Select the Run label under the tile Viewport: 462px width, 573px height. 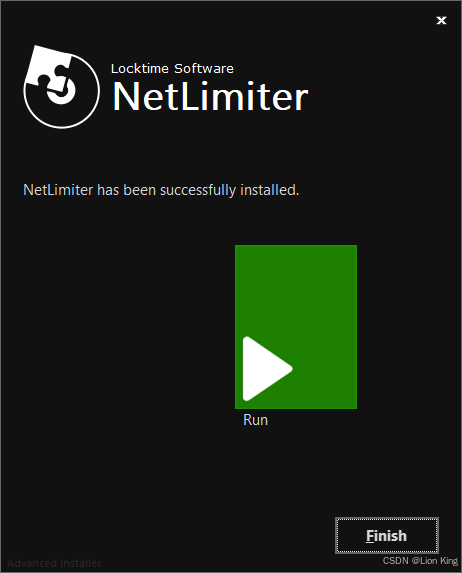255,420
